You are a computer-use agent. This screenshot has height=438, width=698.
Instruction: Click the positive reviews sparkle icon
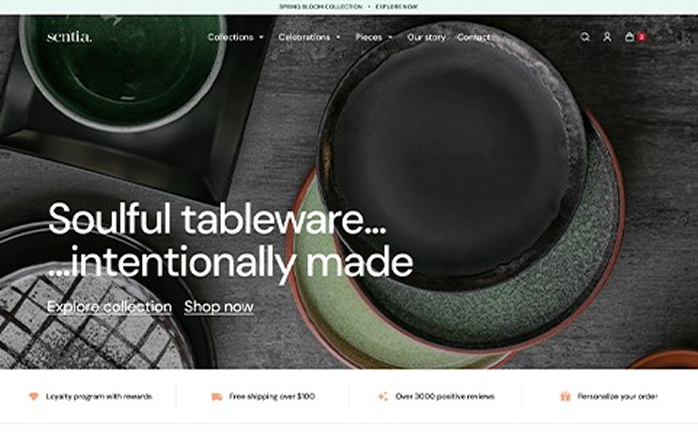(383, 396)
